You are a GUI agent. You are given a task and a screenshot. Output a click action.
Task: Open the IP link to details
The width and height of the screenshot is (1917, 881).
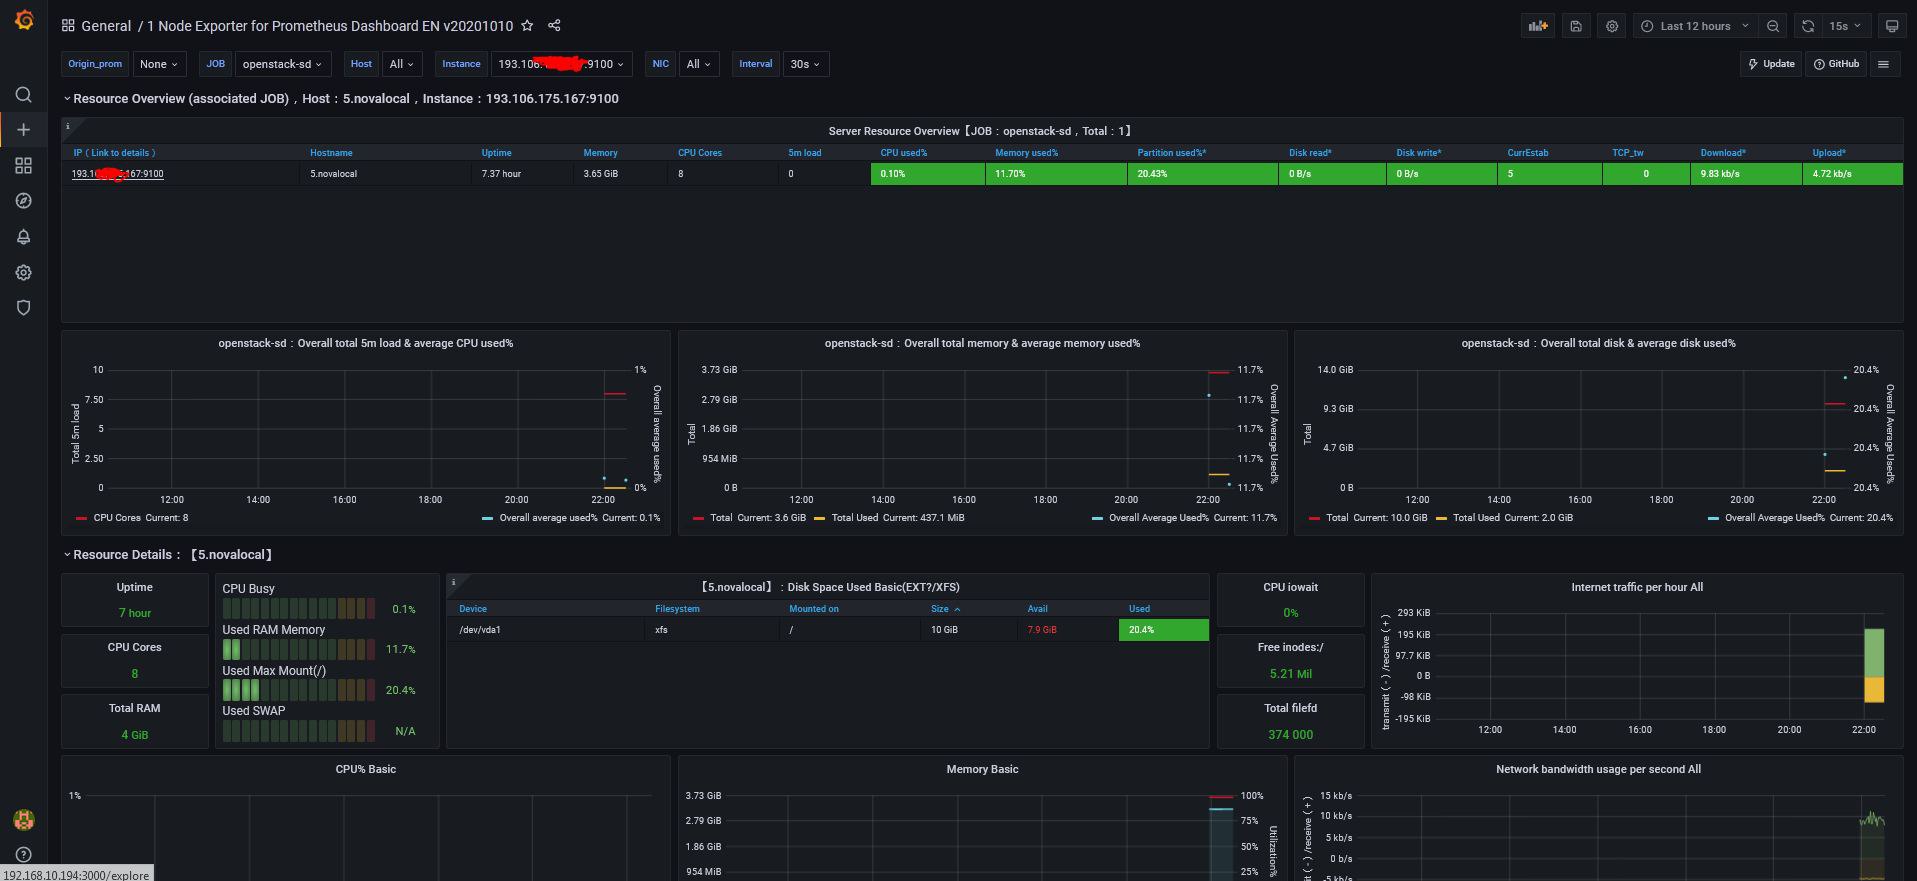(x=117, y=174)
